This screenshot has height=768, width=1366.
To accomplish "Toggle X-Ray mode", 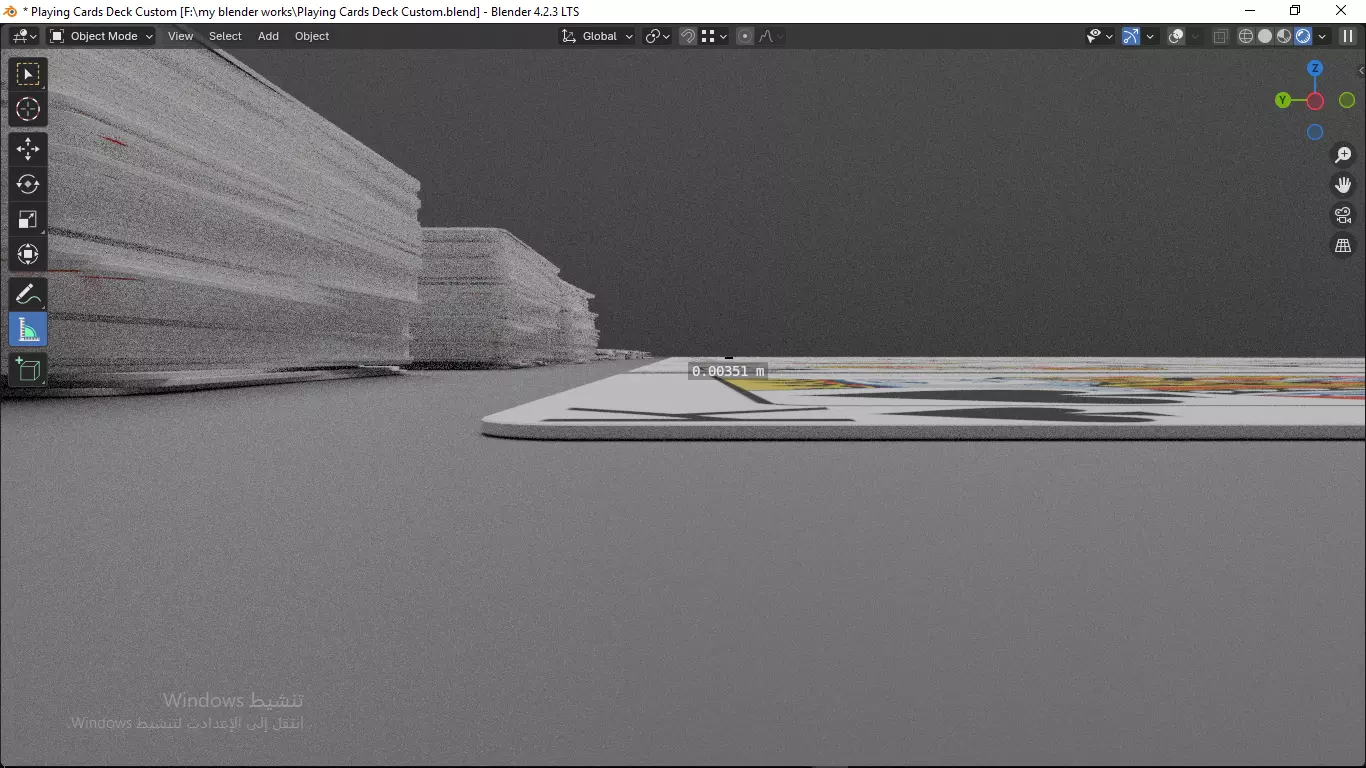I will tap(1221, 36).
